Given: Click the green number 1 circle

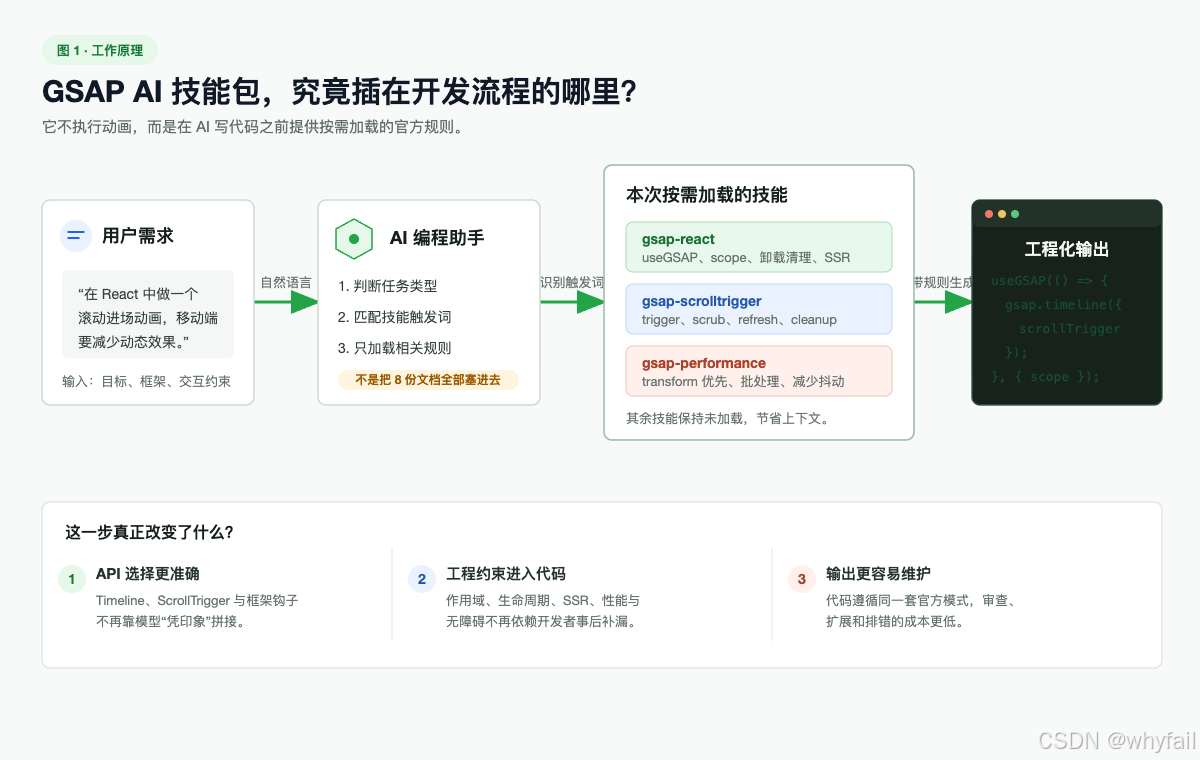Looking at the screenshot, I should pos(71,579).
